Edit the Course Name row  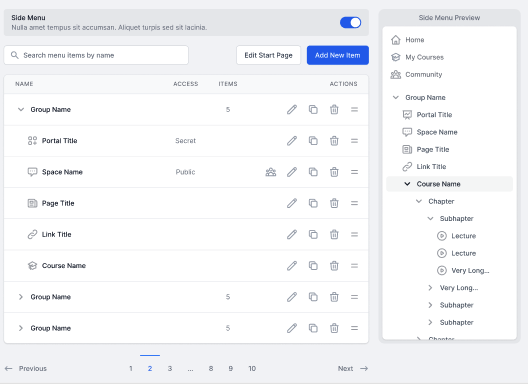coord(292,266)
